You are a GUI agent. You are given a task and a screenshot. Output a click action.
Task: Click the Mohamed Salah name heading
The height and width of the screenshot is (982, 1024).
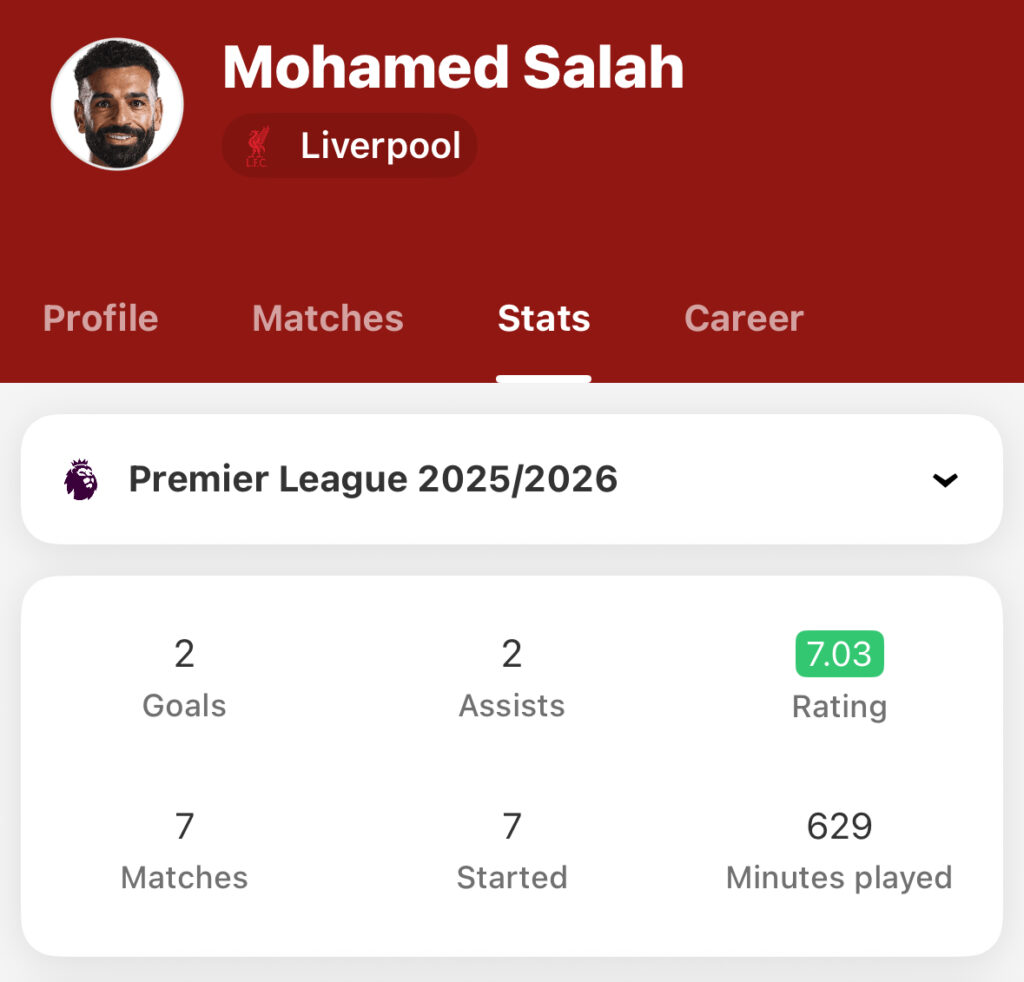[x=453, y=67]
